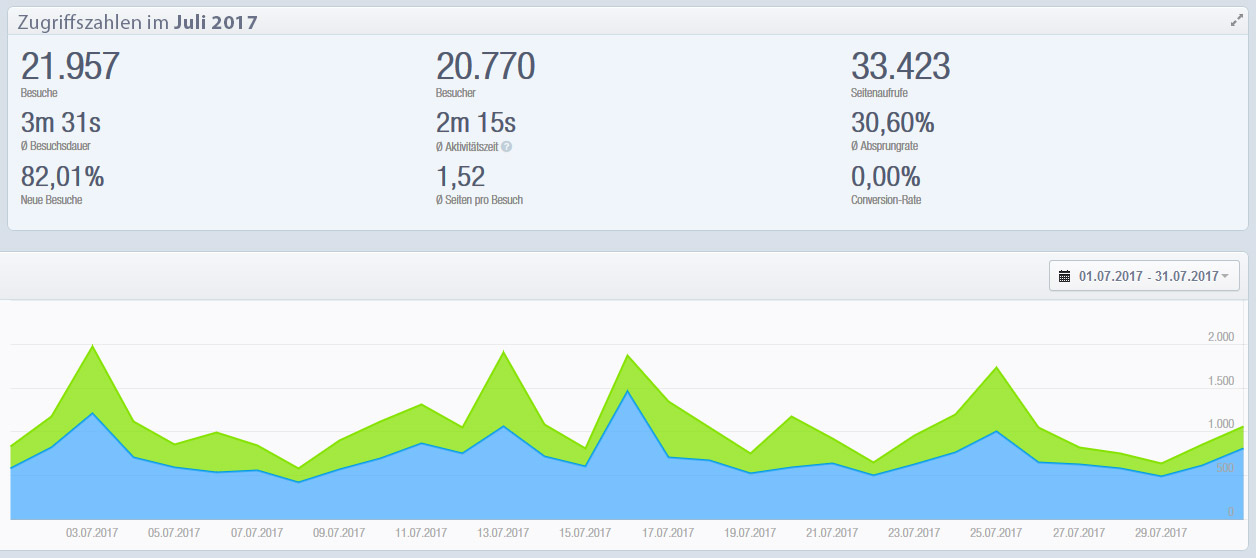Click the 2.000 y-axis label

point(1220,337)
